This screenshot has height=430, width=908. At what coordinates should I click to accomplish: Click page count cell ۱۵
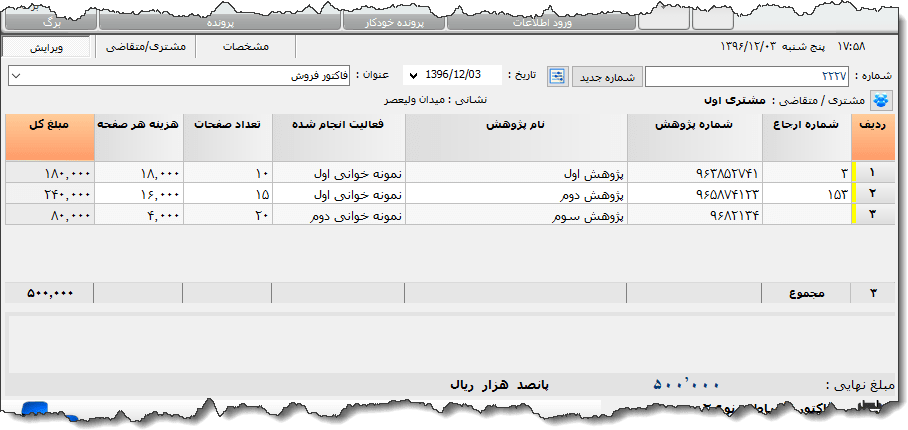coord(227,193)
